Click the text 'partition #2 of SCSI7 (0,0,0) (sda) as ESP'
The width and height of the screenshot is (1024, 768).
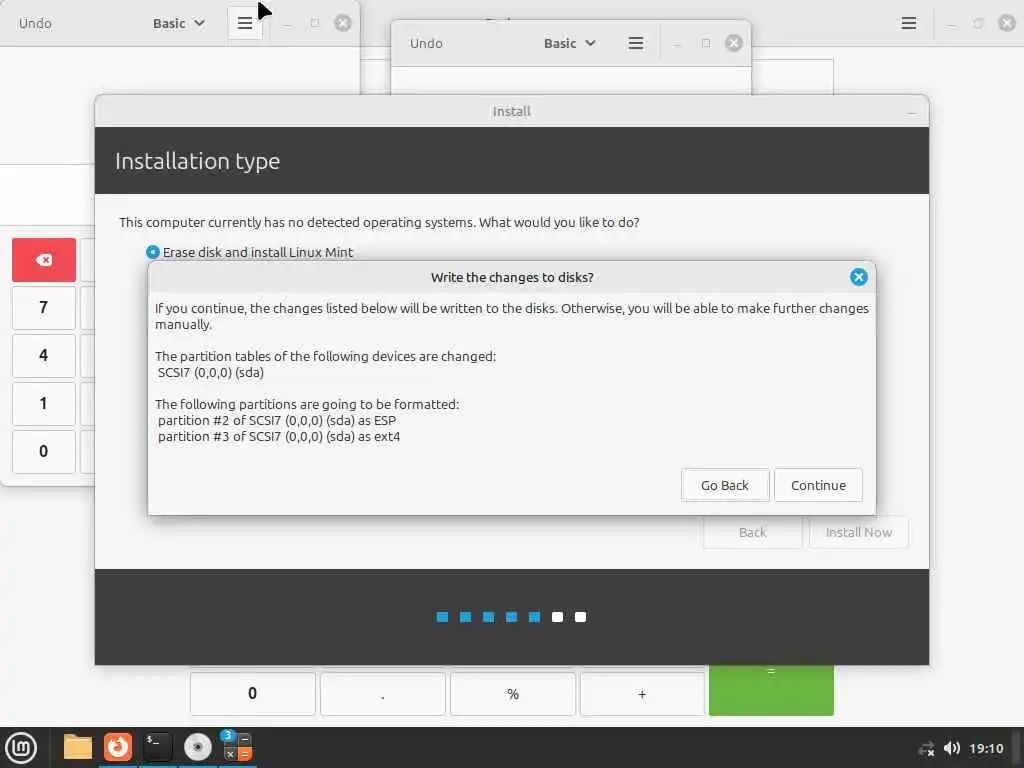tap(277, 421)
